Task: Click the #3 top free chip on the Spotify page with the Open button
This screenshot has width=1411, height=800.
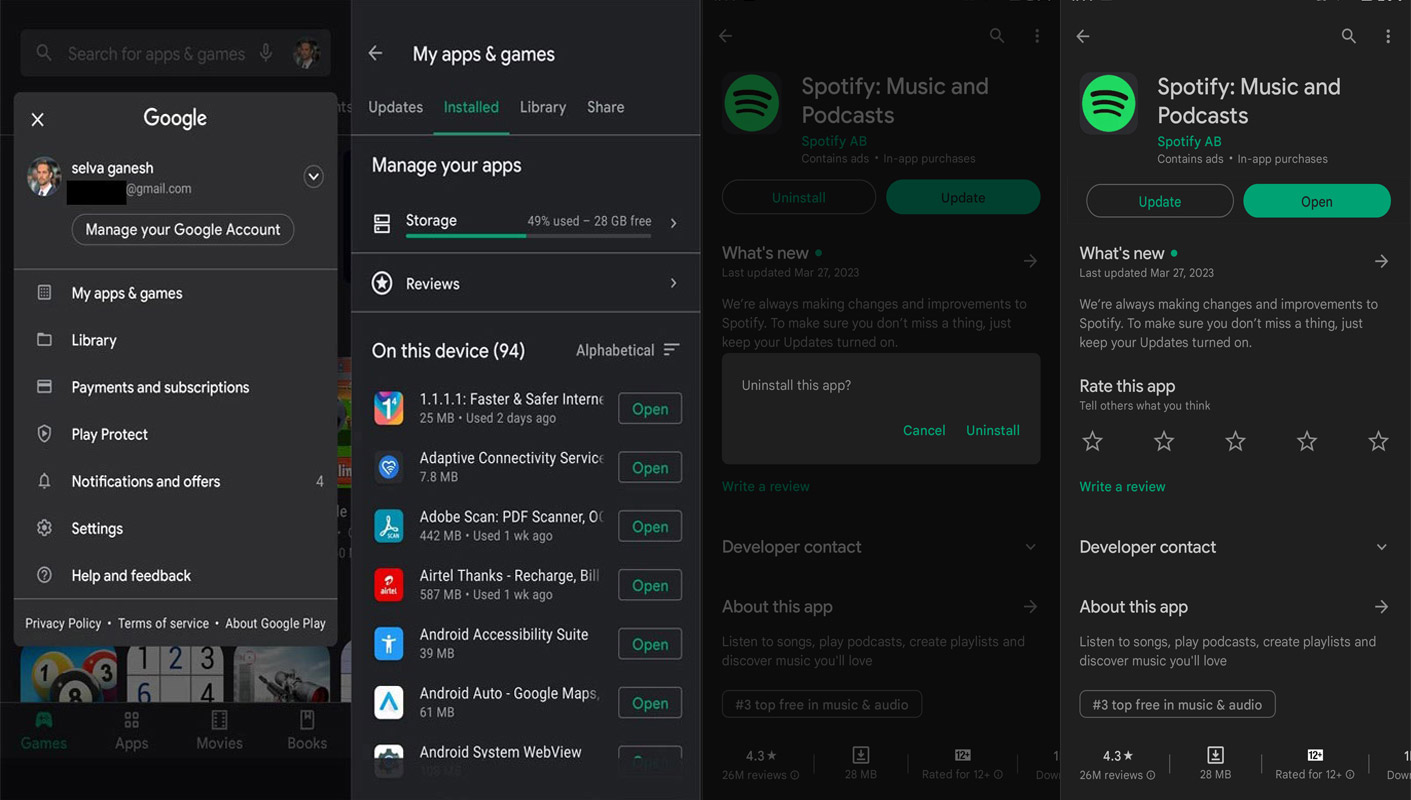Action: point(1177,704)
